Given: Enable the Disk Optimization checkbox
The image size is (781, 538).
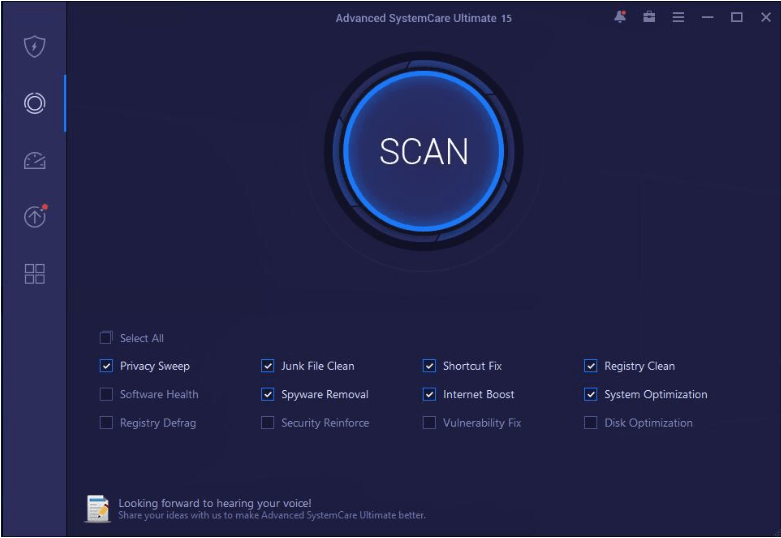Looking at the screenshot, I should coord(591,423).
